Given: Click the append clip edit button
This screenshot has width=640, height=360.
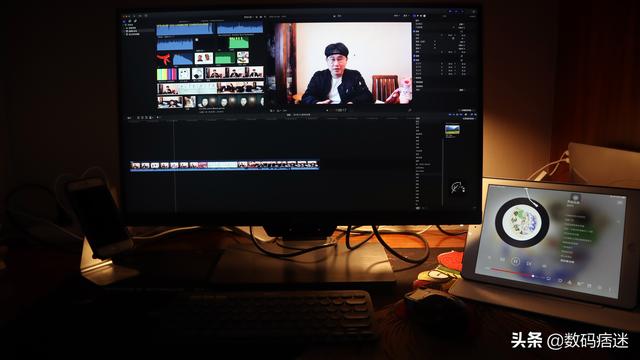Looking at the screenshot, I should [x=146, y=118].
